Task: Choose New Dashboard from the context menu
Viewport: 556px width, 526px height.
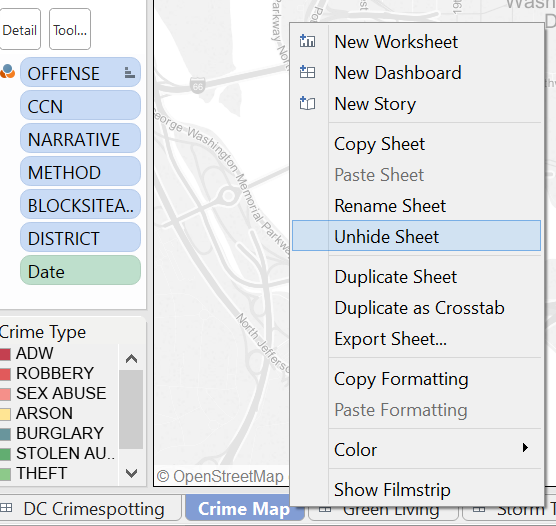Action: coord(416,73)
